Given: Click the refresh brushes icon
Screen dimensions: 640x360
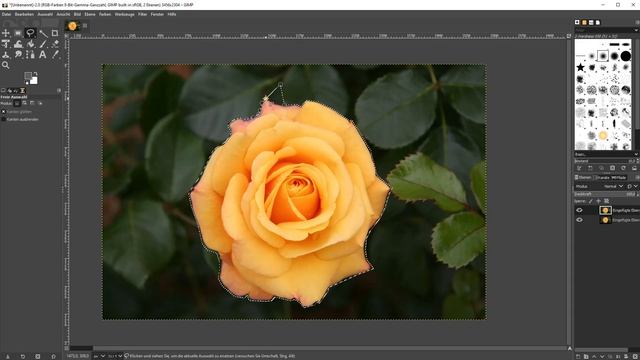Looking at the screenshot, I should (623, 168).
